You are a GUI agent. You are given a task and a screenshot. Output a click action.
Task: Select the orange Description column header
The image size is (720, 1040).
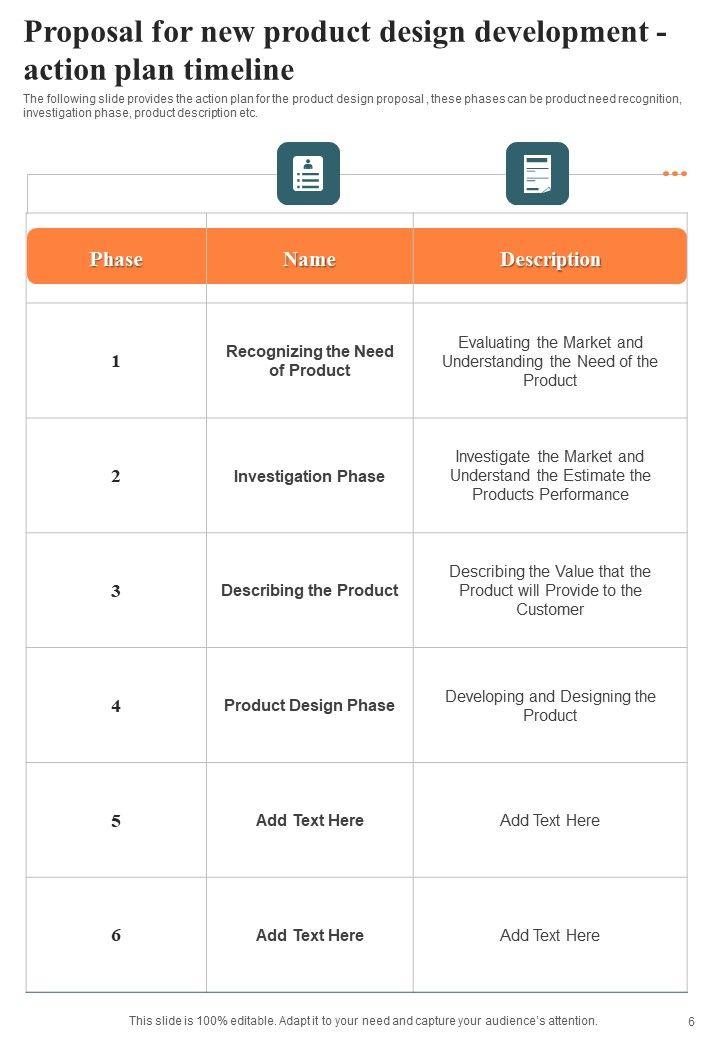tap(550, 260)
